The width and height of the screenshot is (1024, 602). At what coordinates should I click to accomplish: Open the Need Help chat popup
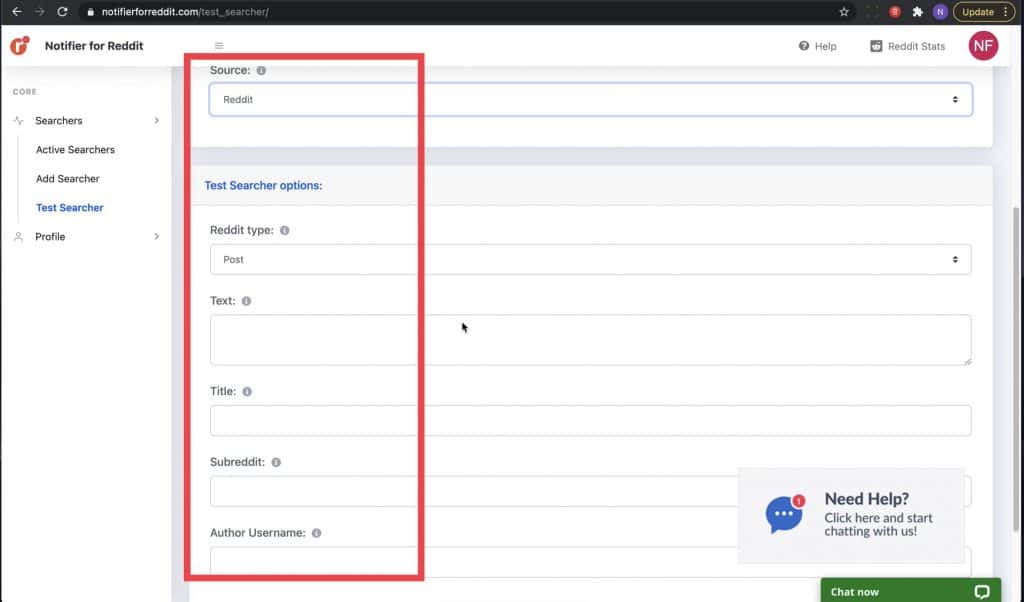pyautogui.click(x=851, y=515)
